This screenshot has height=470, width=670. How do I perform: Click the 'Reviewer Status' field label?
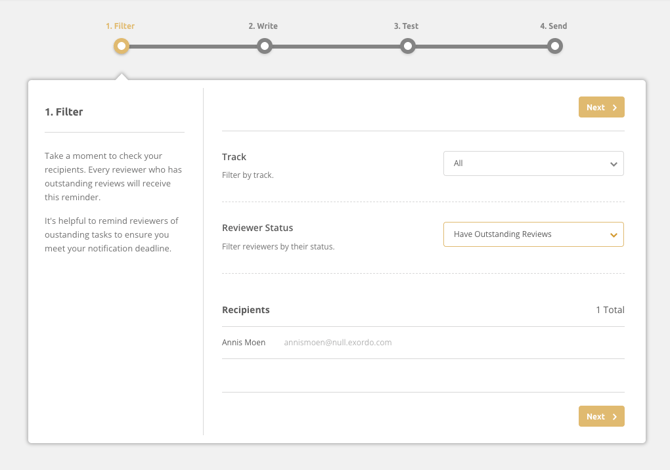pos(257,228)
